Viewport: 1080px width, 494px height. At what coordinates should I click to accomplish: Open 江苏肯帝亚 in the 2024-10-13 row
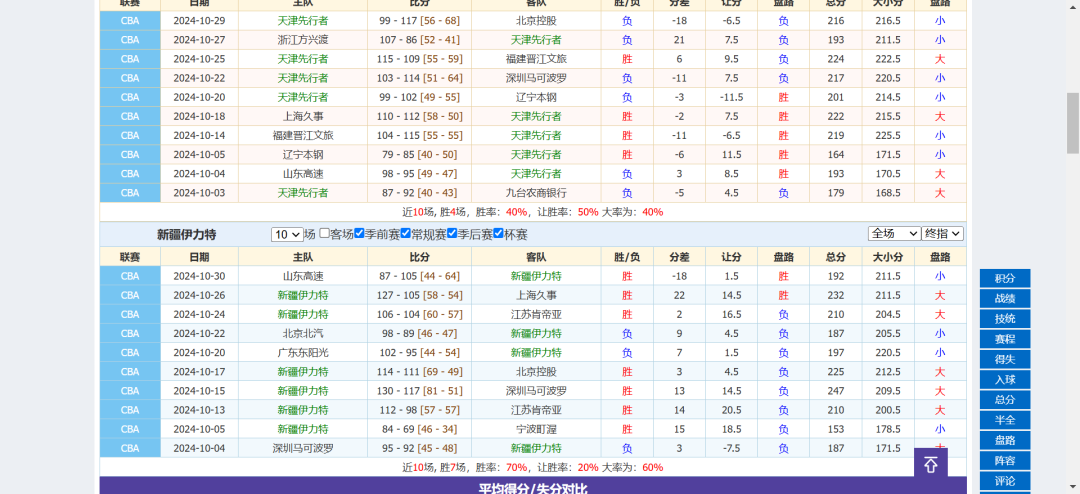tap(536, 410)
